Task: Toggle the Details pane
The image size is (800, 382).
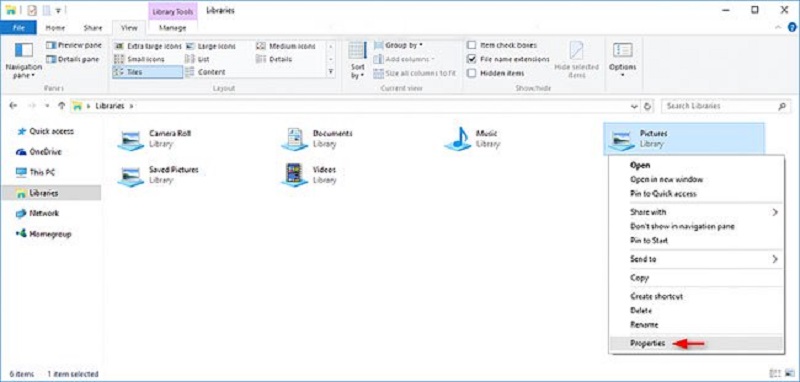Action: [x=73, y=59]
